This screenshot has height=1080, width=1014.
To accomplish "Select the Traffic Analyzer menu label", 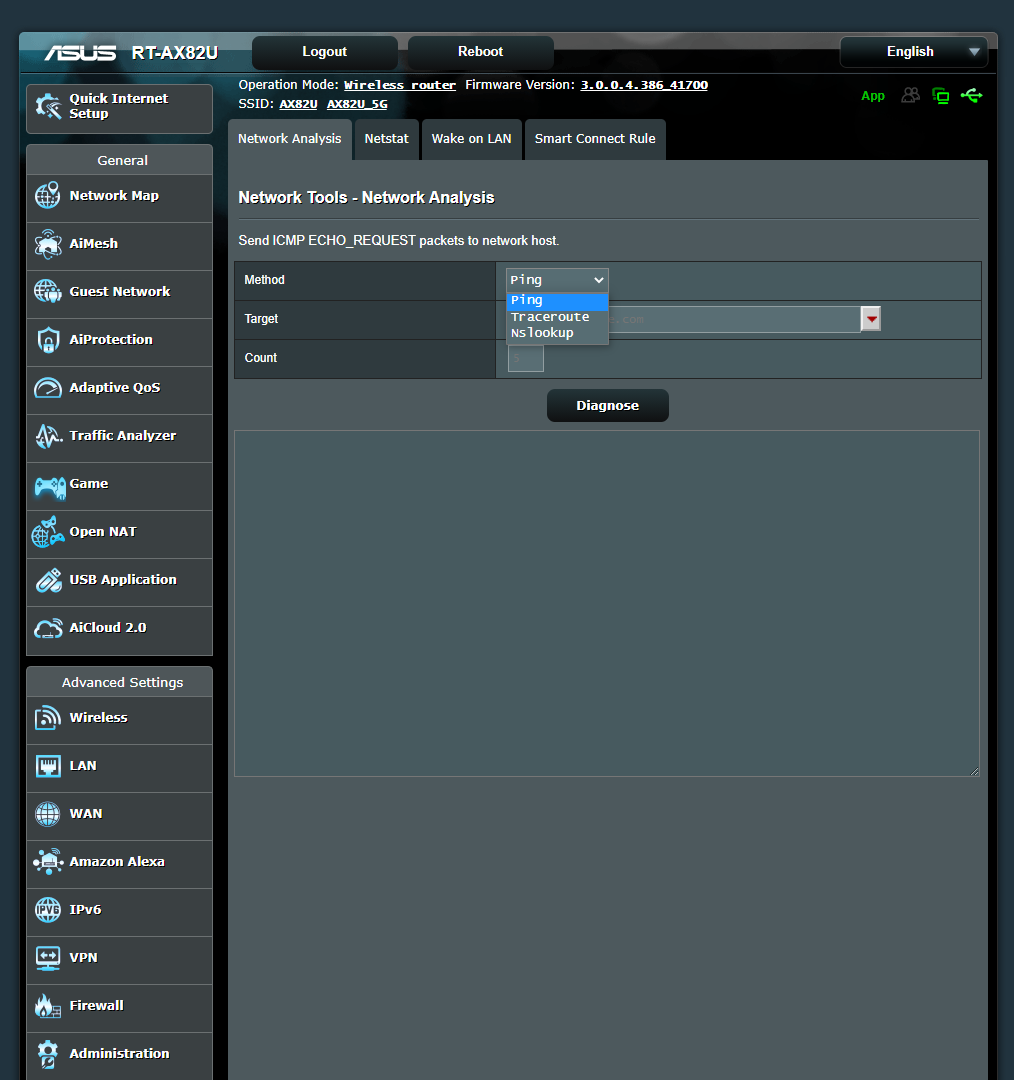I will 123,435.
